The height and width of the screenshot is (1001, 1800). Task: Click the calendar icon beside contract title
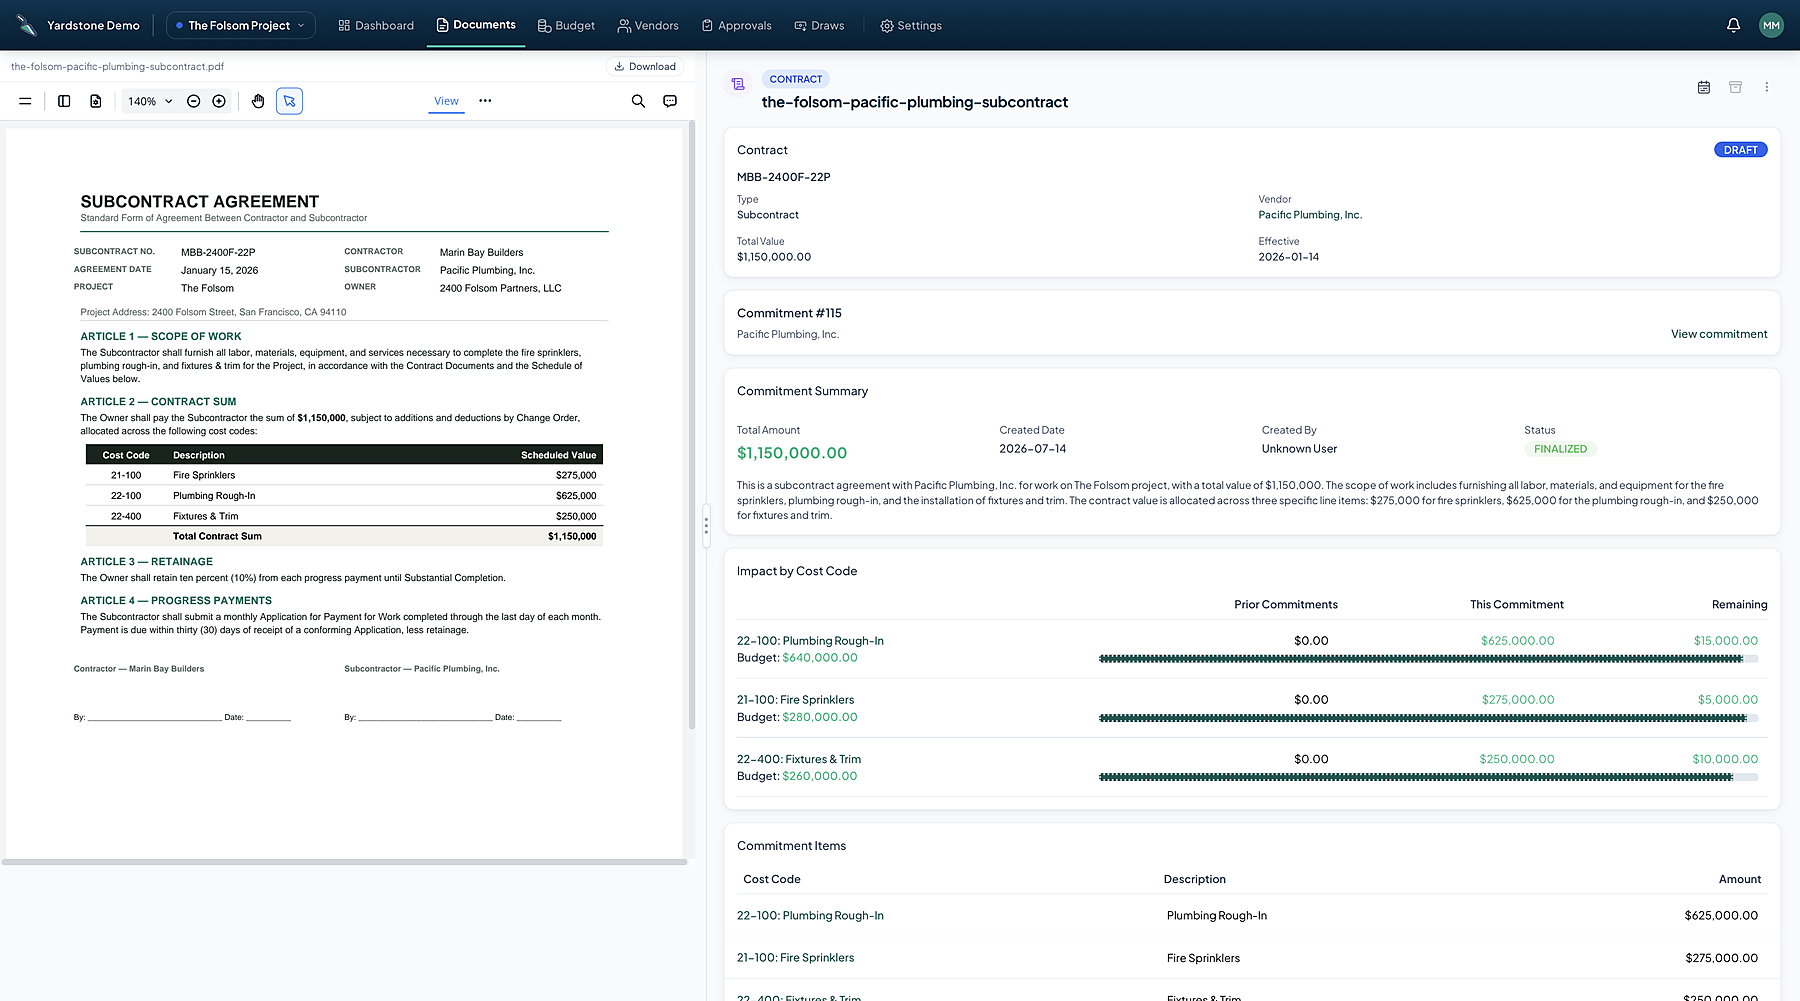1704,87
